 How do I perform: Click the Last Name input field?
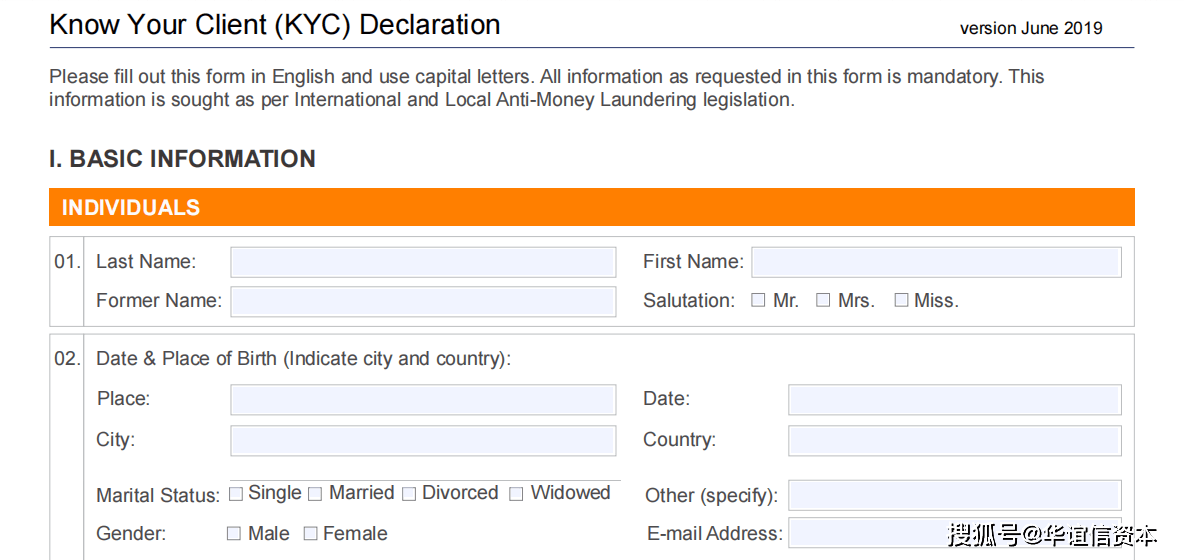point(423,262)
